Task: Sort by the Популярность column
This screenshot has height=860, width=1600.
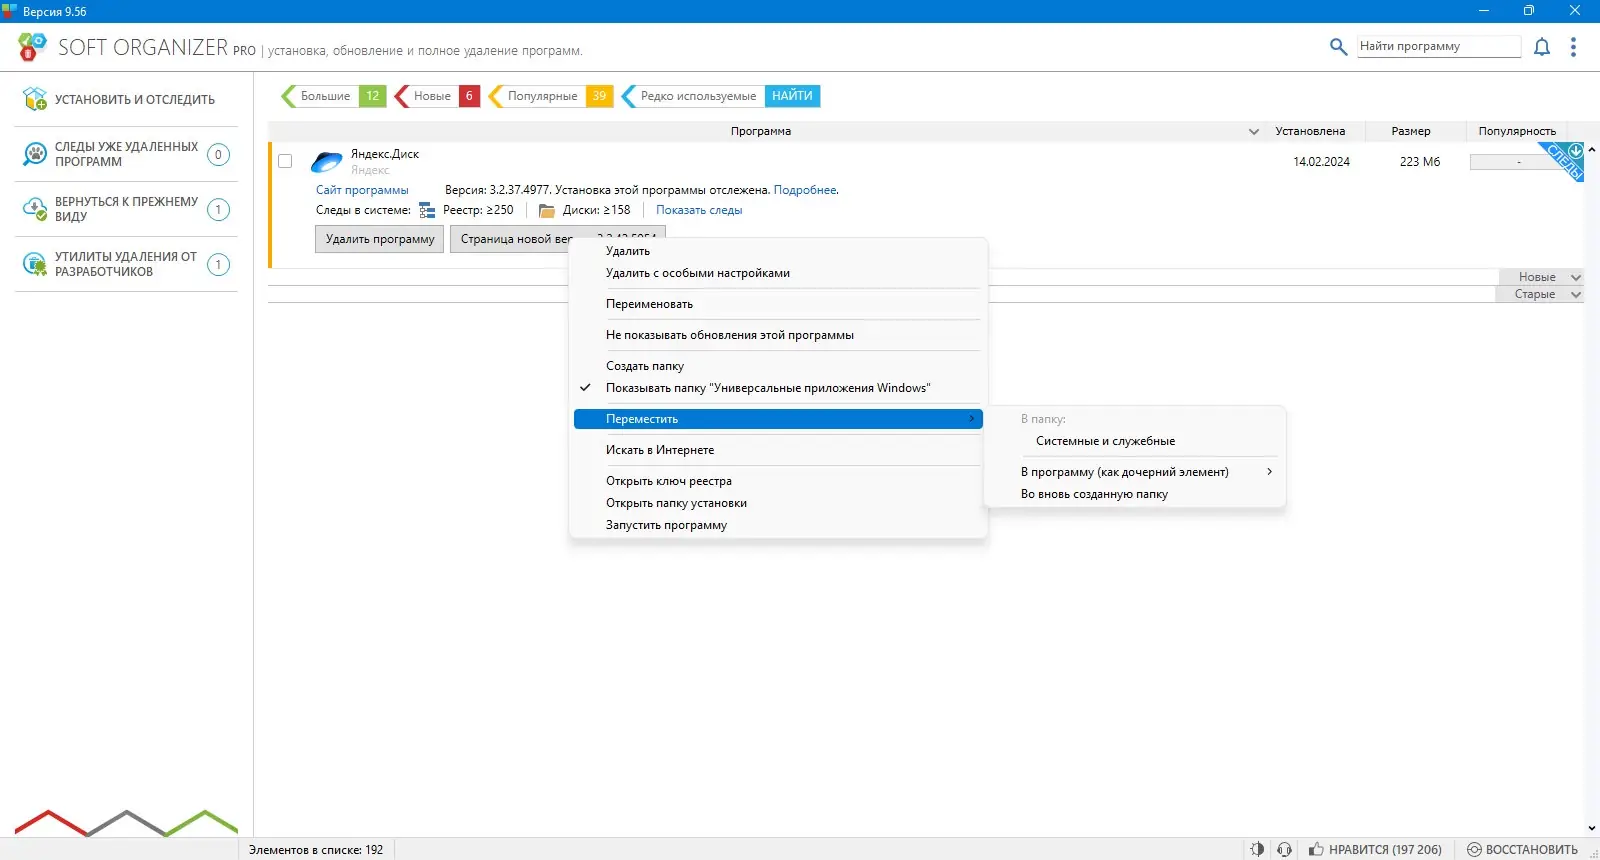Action: click(x=1517, y=131)
